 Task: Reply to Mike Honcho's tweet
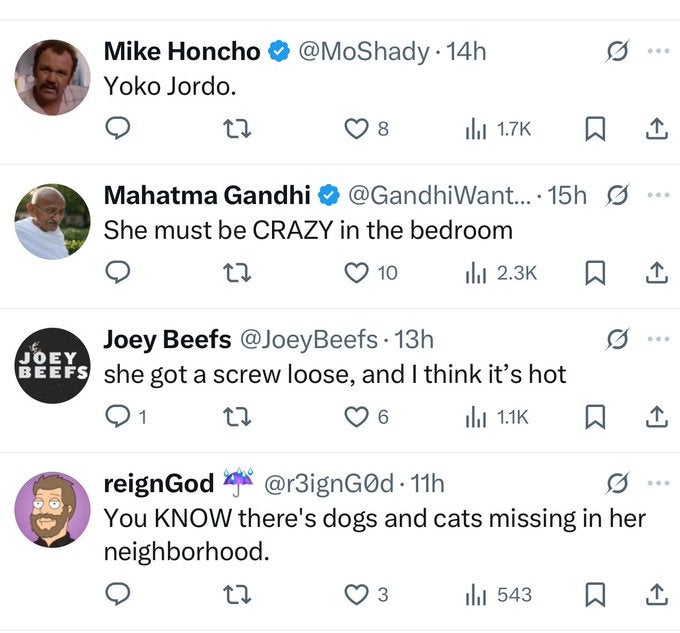pos(118,128)
